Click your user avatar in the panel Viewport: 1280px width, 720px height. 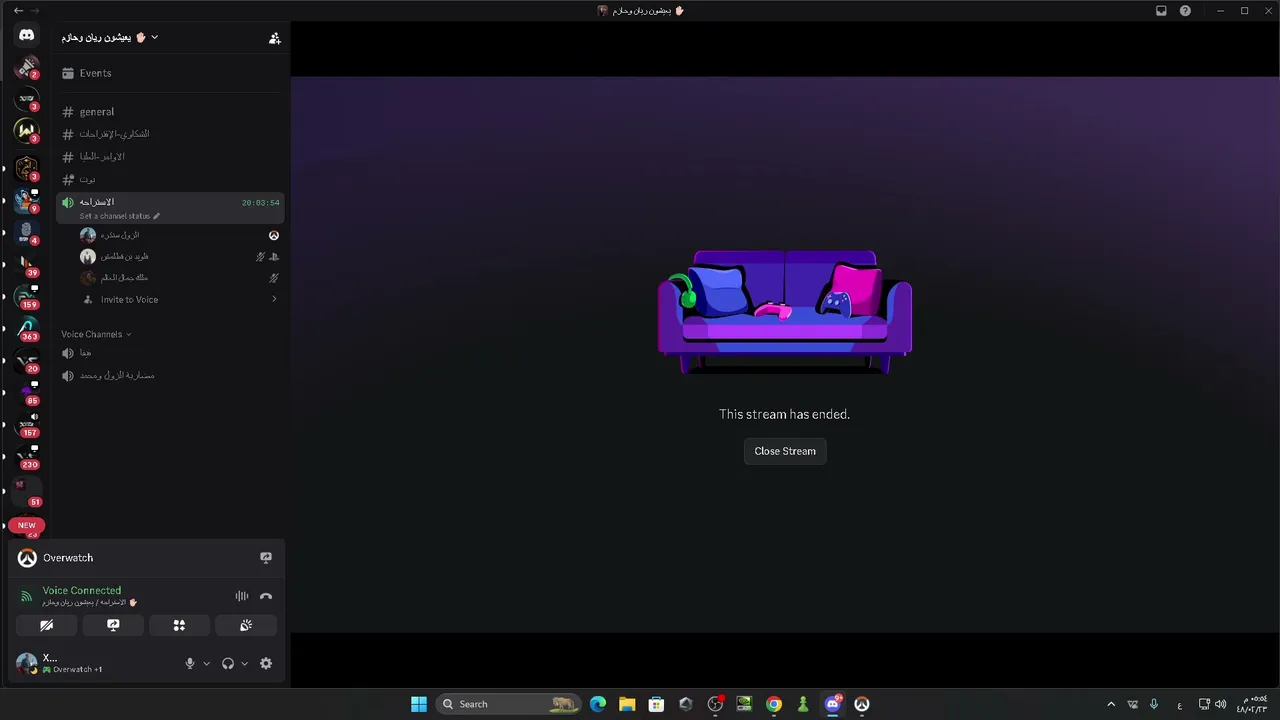point(27,663)
